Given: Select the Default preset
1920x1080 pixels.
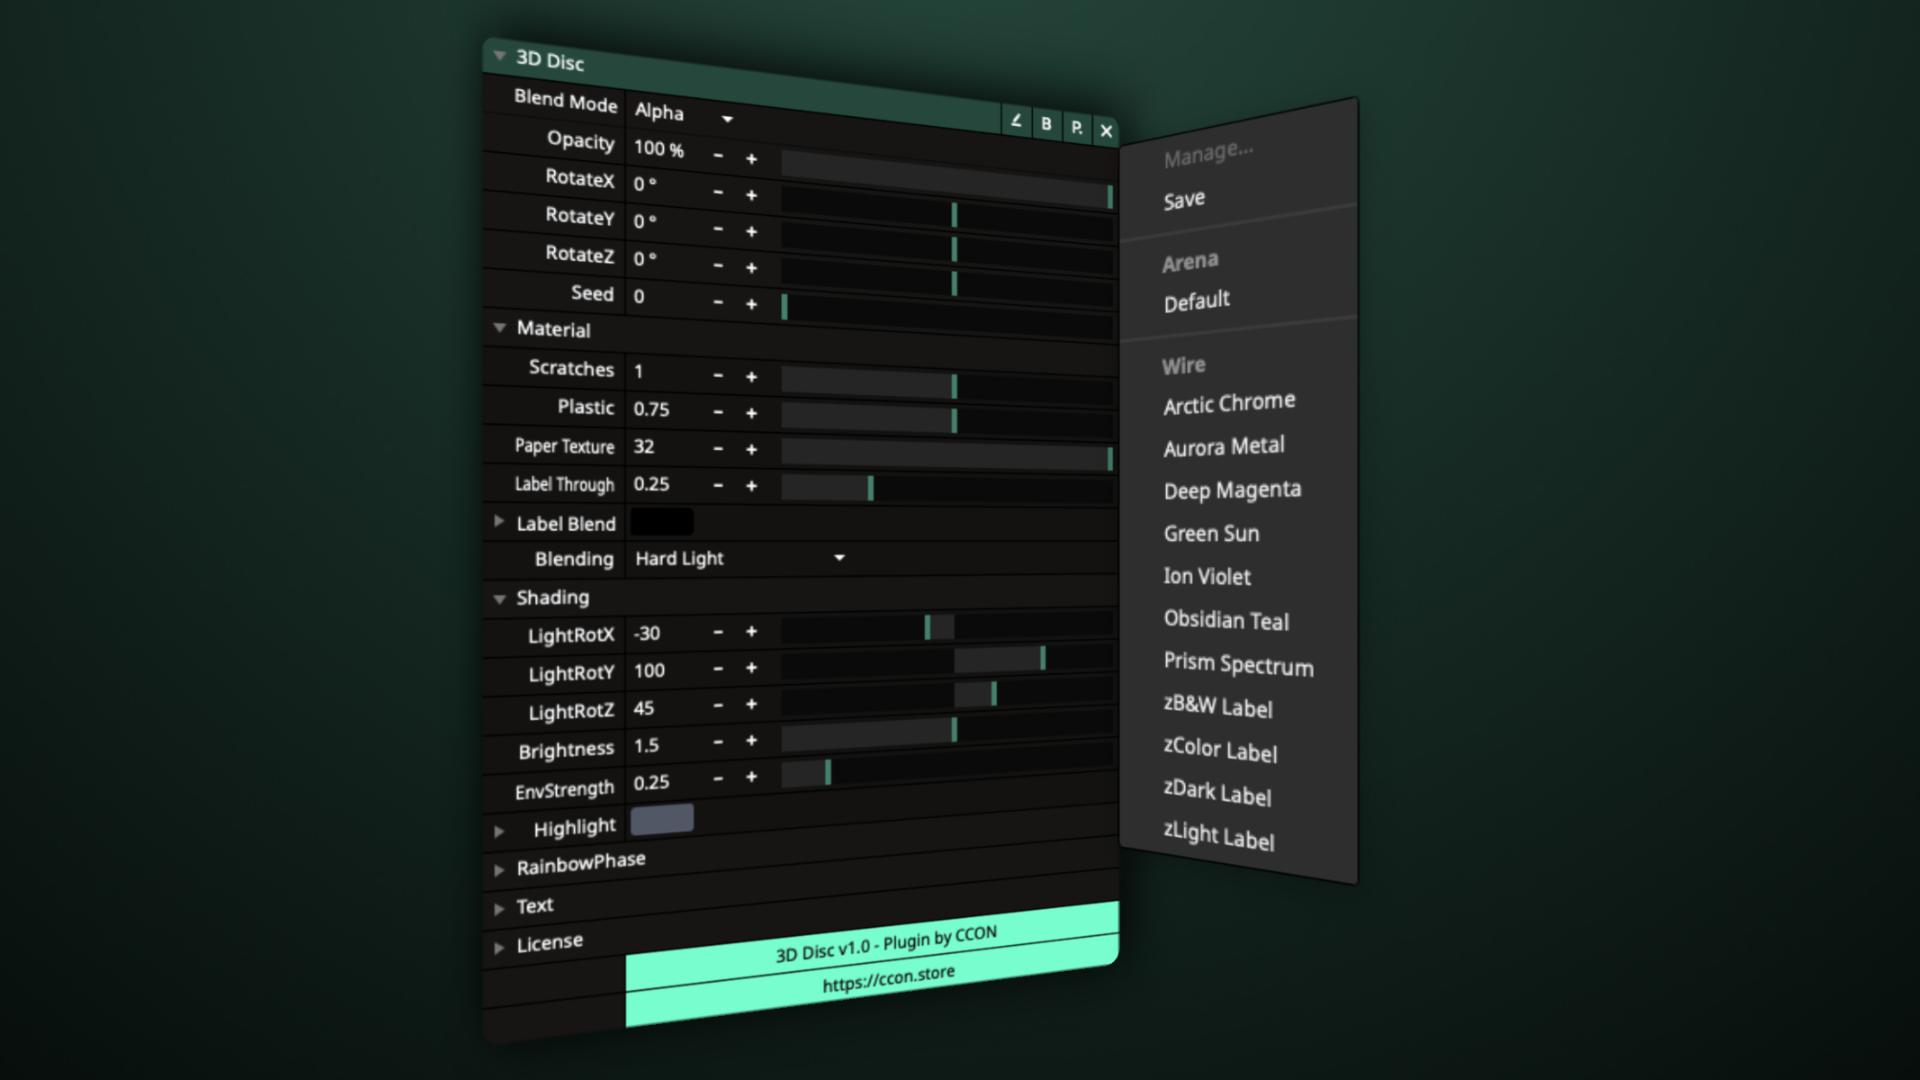Looking at the screenshot, I should 1196,301.
